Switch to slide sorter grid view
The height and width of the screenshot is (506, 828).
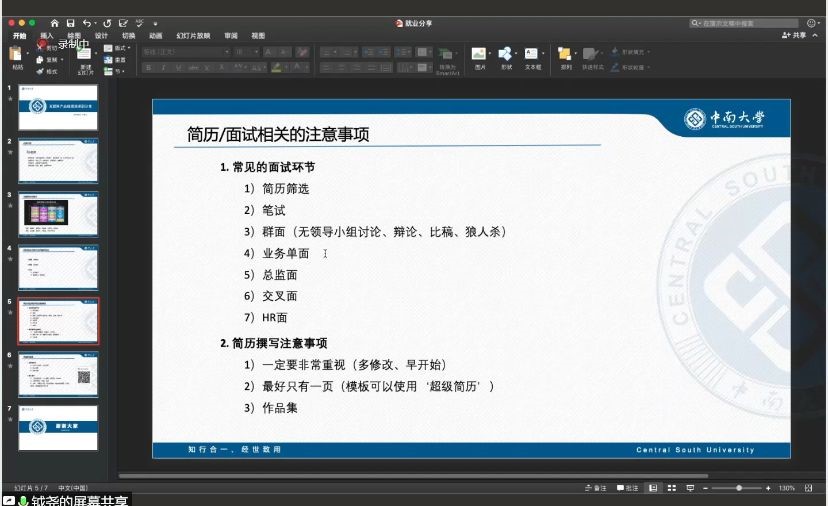(671, 488)
